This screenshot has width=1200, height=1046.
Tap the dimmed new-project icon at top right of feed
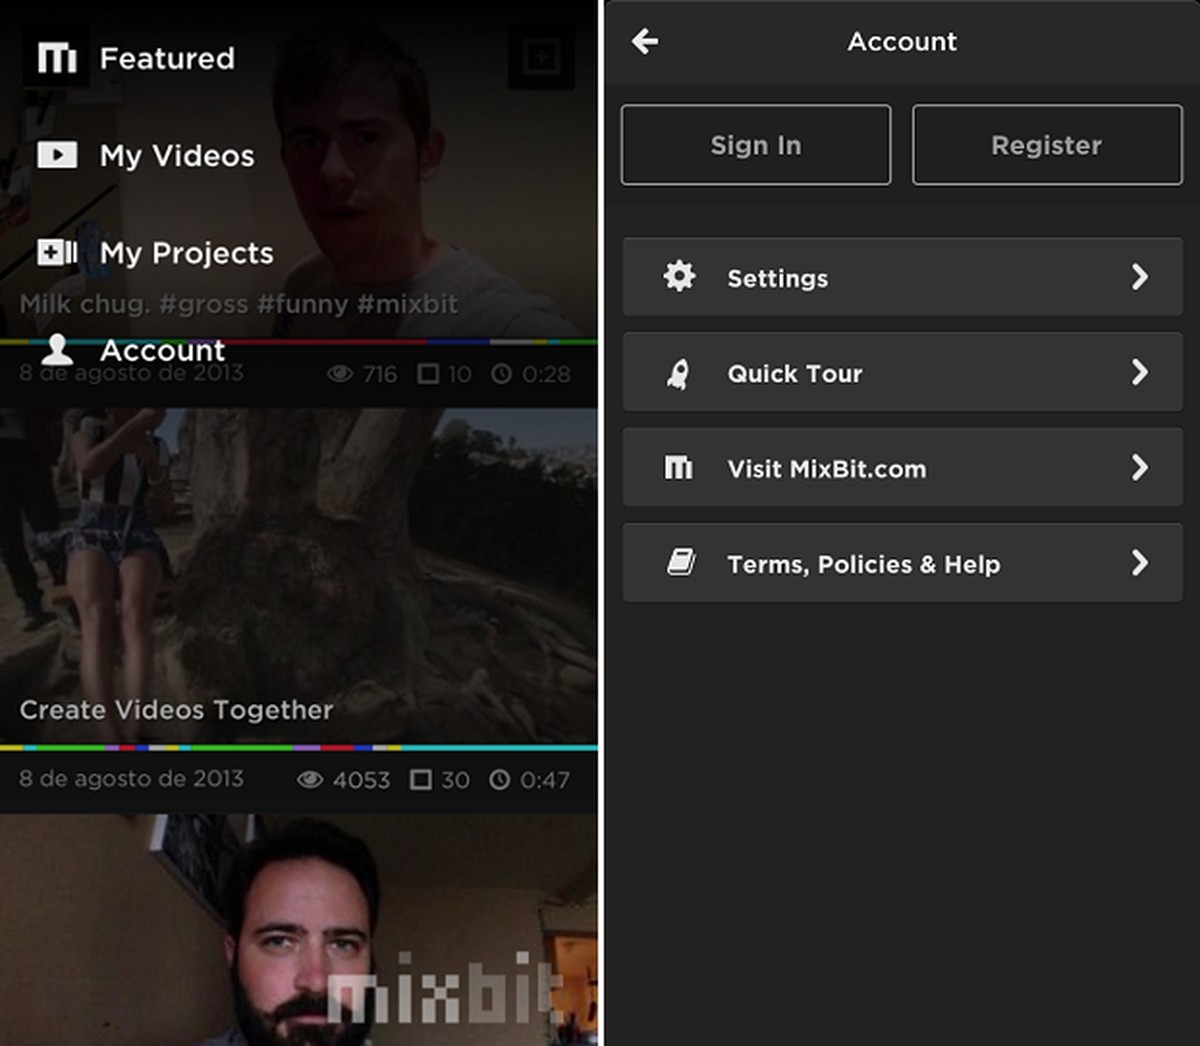[x=541, y=57]
